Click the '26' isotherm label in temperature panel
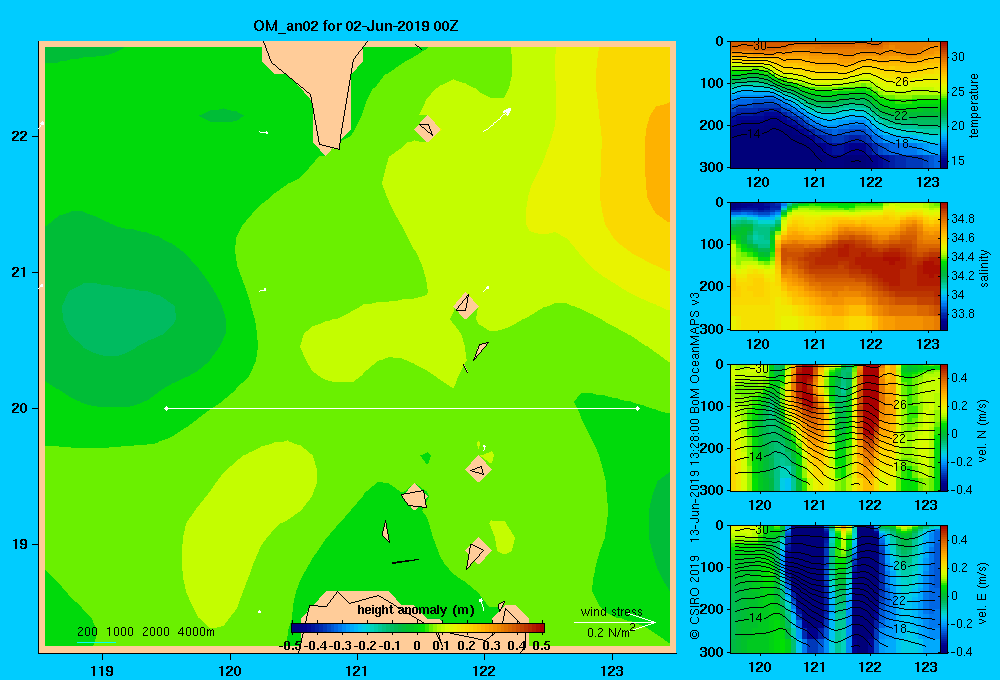Viewport: 1000px width, 680px height. pos(901,82)
